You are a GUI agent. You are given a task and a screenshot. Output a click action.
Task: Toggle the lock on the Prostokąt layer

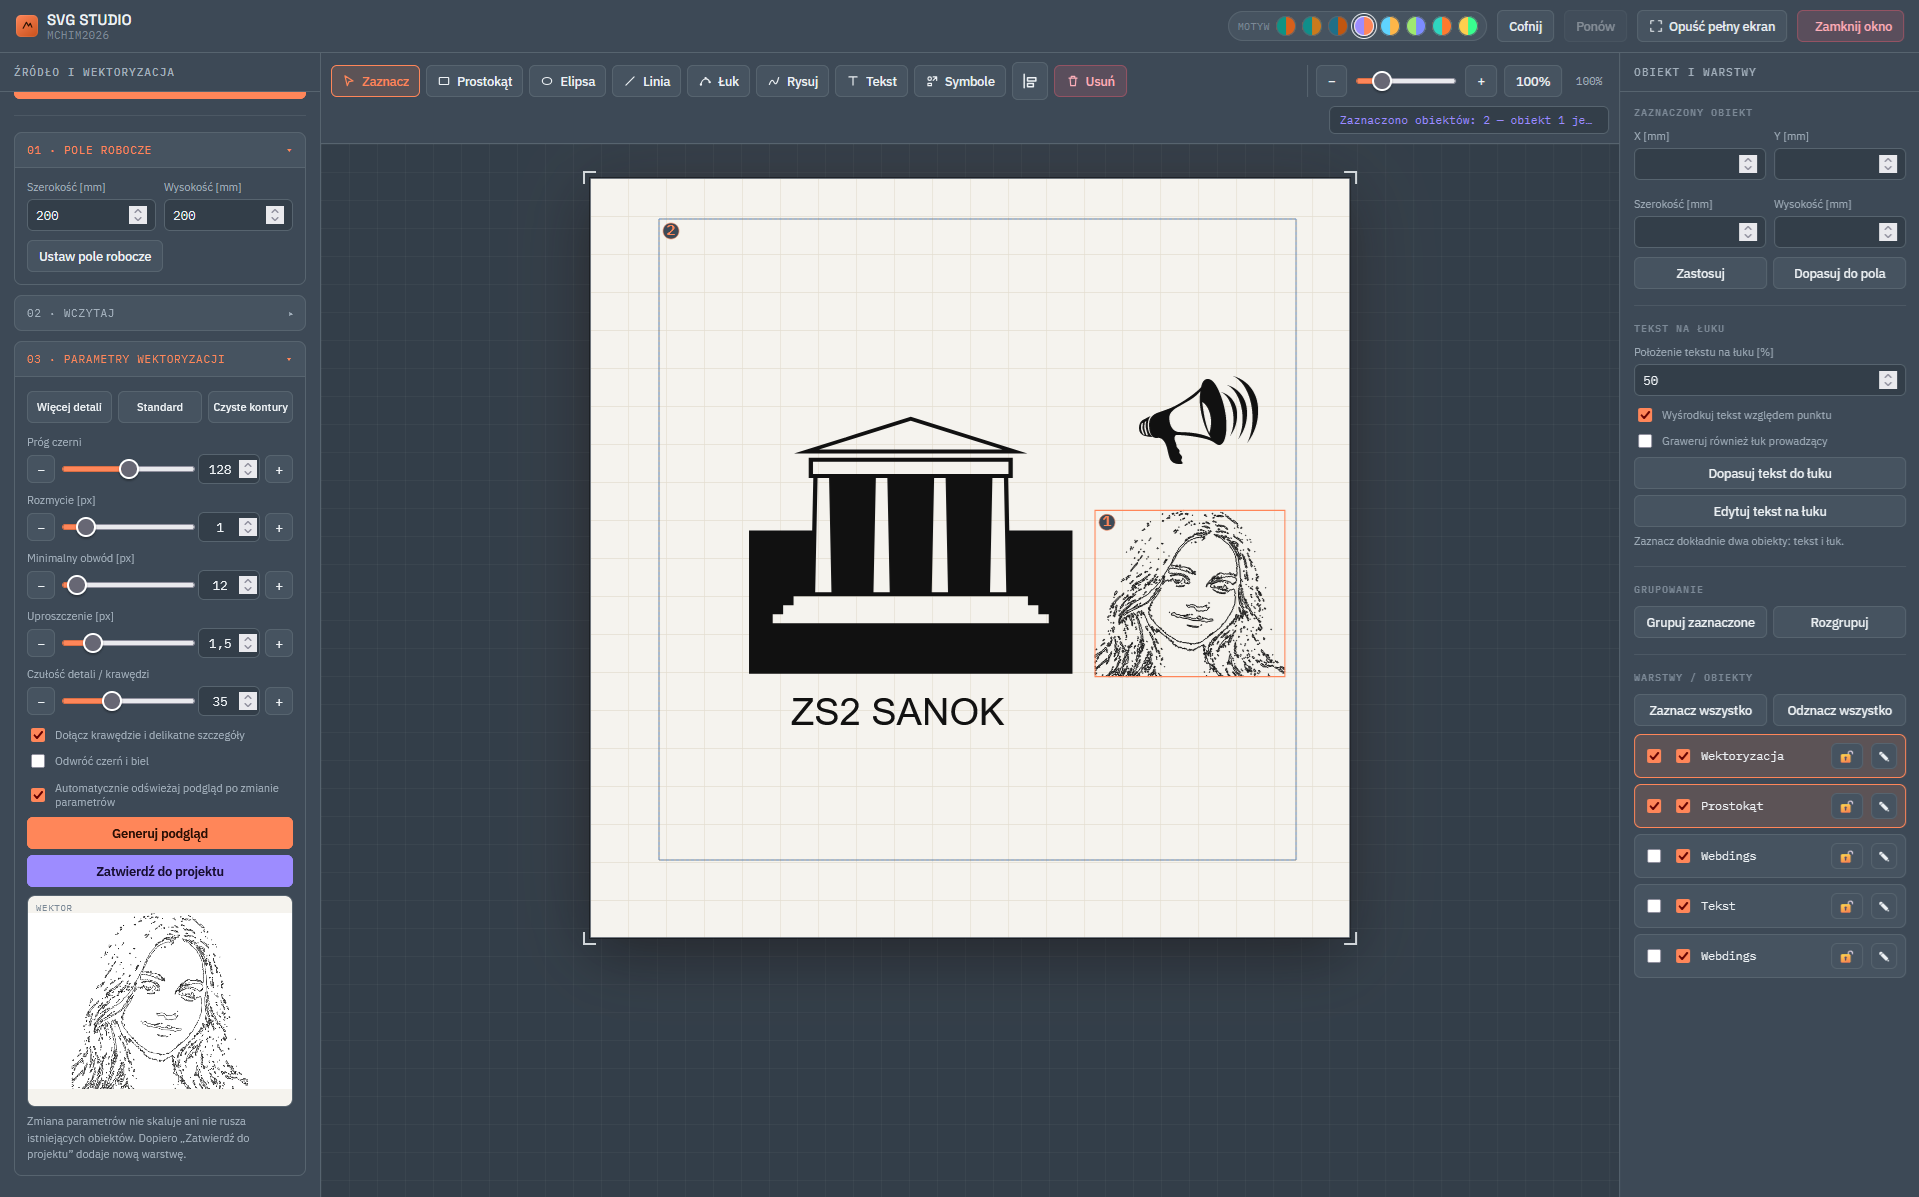[1846, 806]
